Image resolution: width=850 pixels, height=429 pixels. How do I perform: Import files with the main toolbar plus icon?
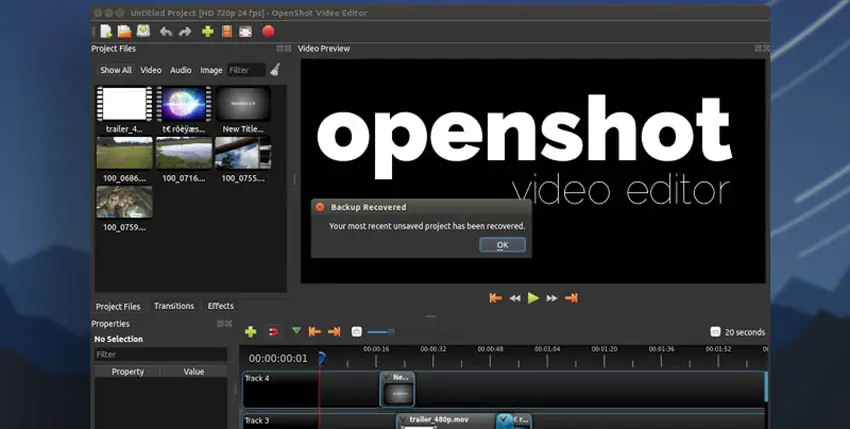click(x=208, y=31)
